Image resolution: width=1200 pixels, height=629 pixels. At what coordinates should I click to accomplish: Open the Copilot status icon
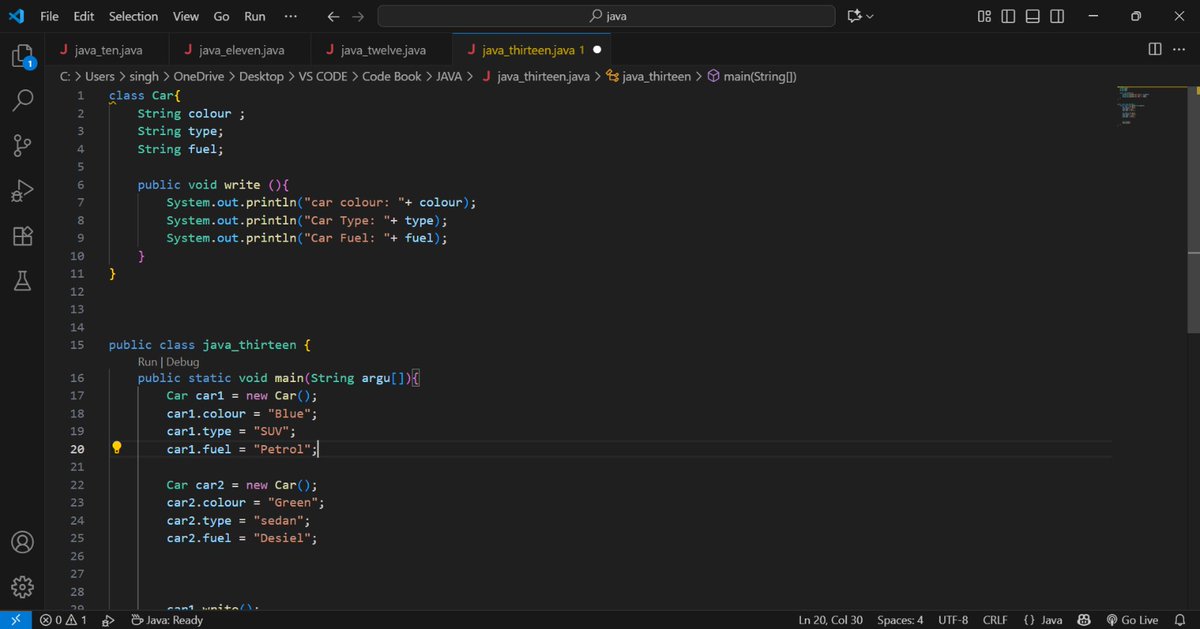coord(1084,620)
